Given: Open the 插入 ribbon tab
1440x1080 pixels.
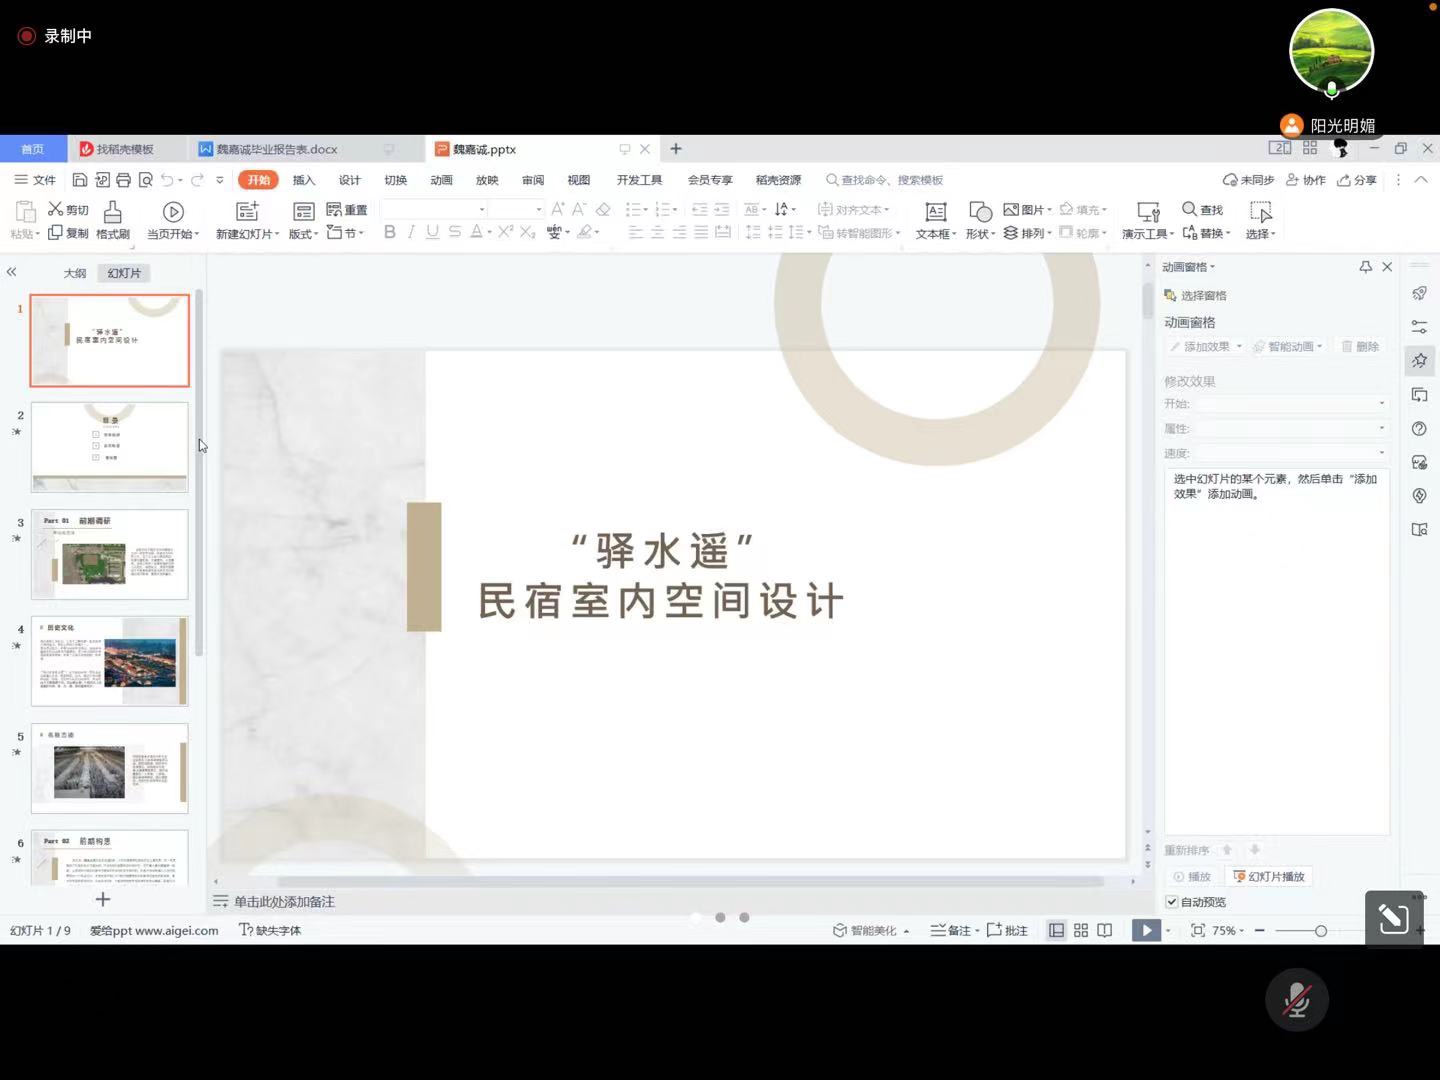Looking at the screenshot, I should 304,180.
